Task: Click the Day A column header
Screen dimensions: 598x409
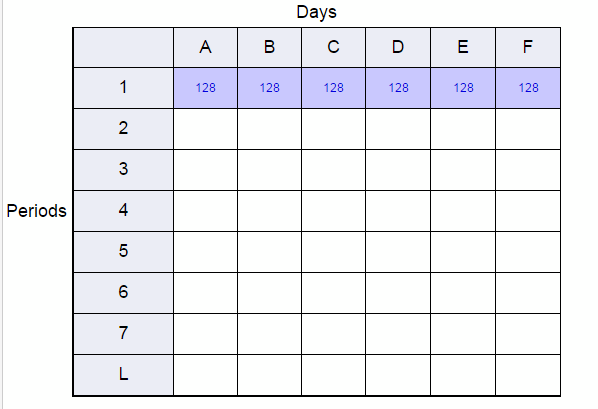Action: pos(206,47)
